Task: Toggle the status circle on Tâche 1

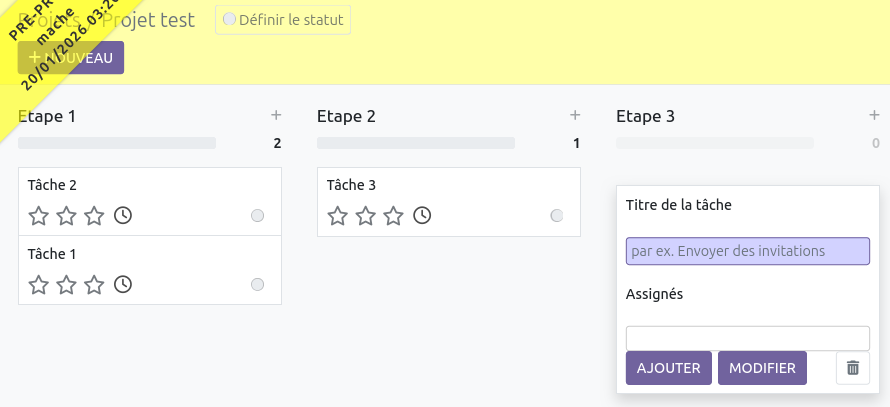Action: (257, 285)
